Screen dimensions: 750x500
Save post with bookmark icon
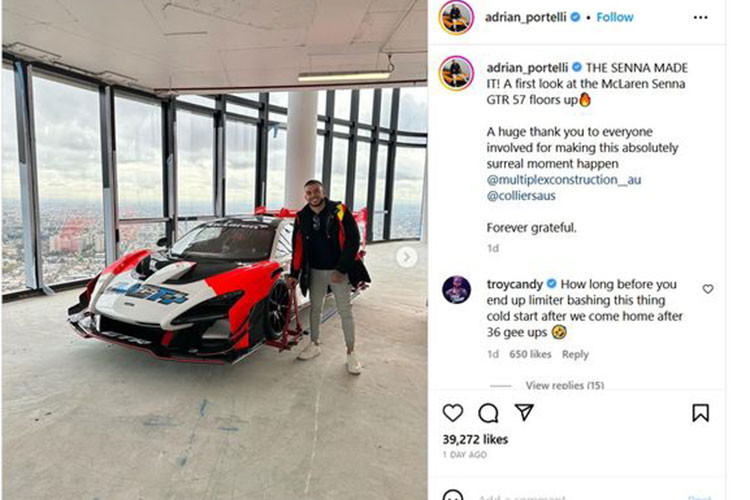(x=700, y=413)
